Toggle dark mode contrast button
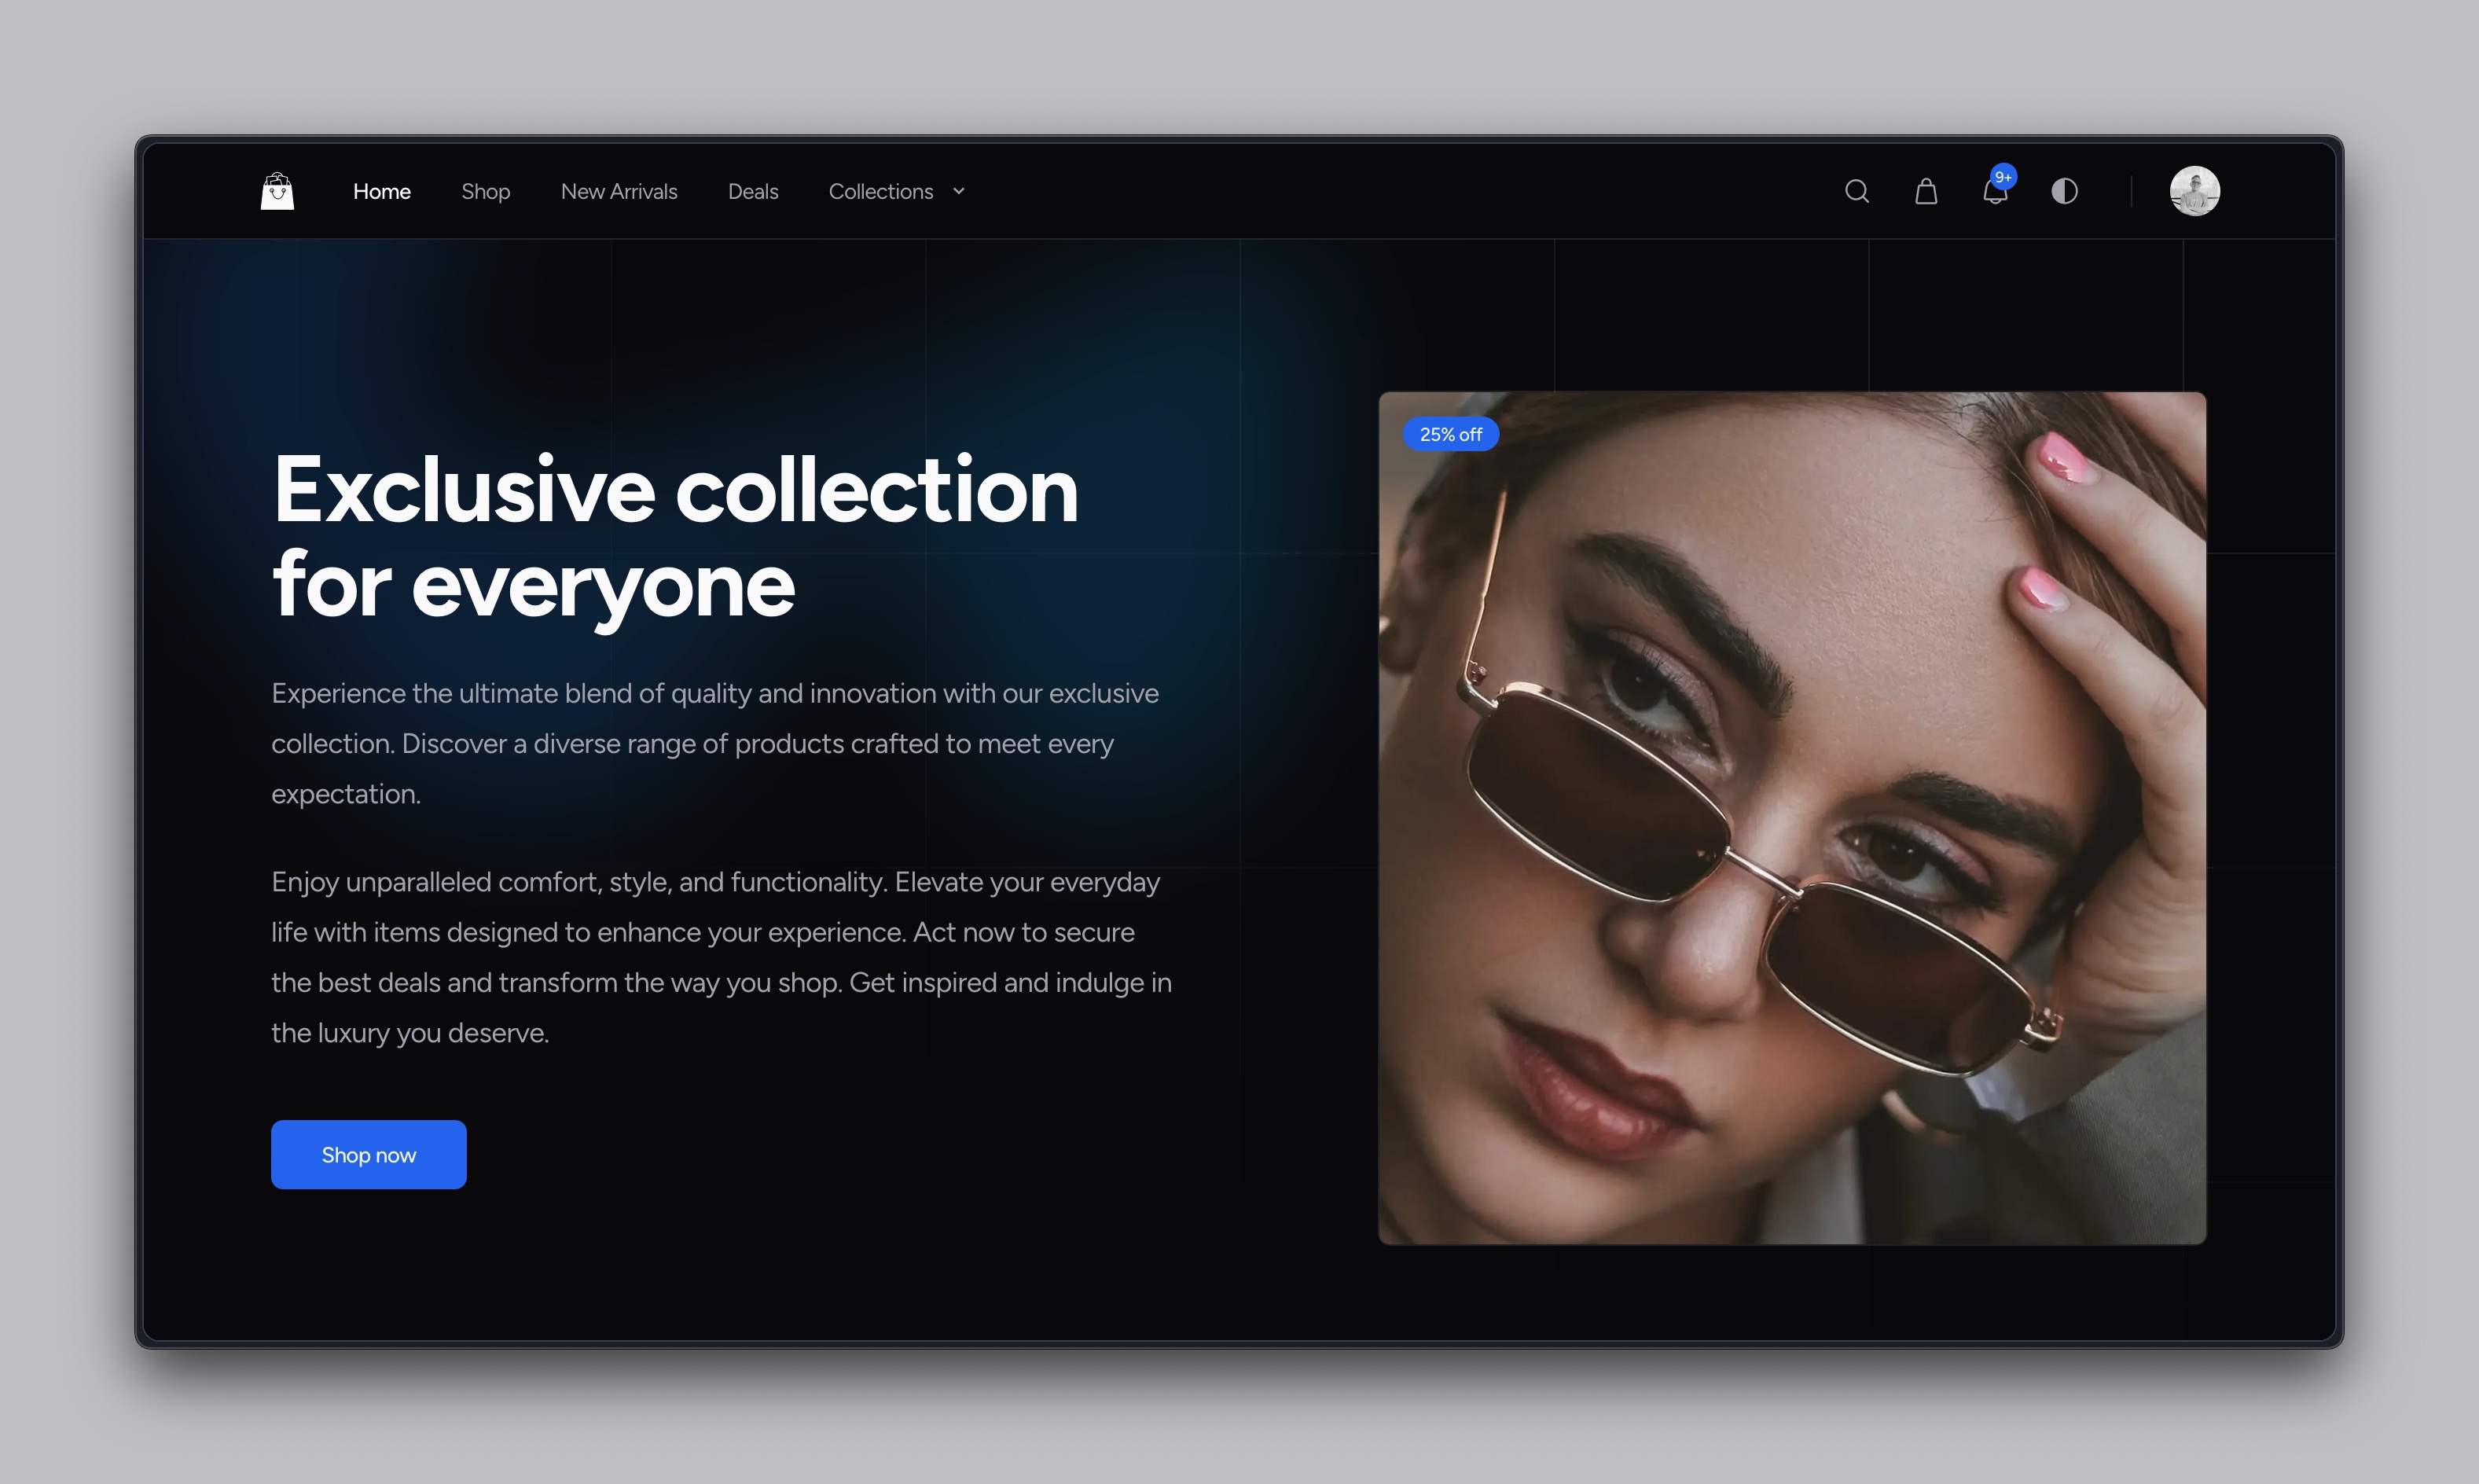This screenshot has height=1484, width=2479. click(x=2064, y=191)
